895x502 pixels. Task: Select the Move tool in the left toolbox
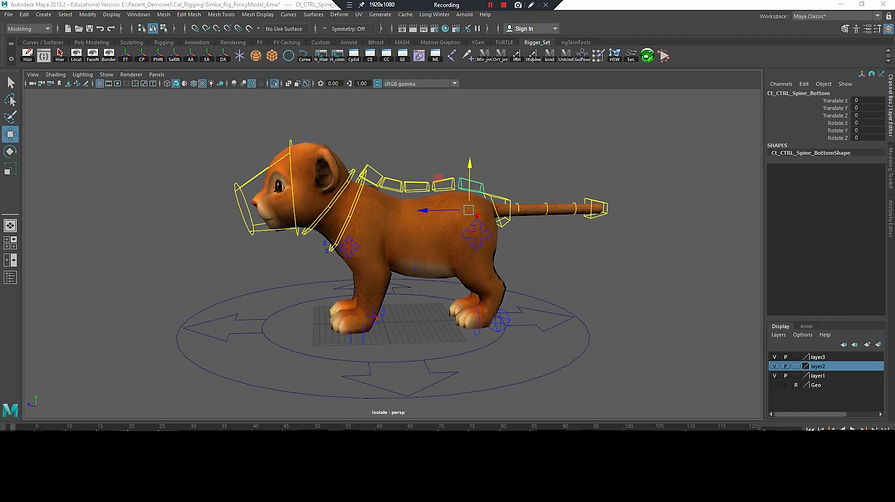10,134
